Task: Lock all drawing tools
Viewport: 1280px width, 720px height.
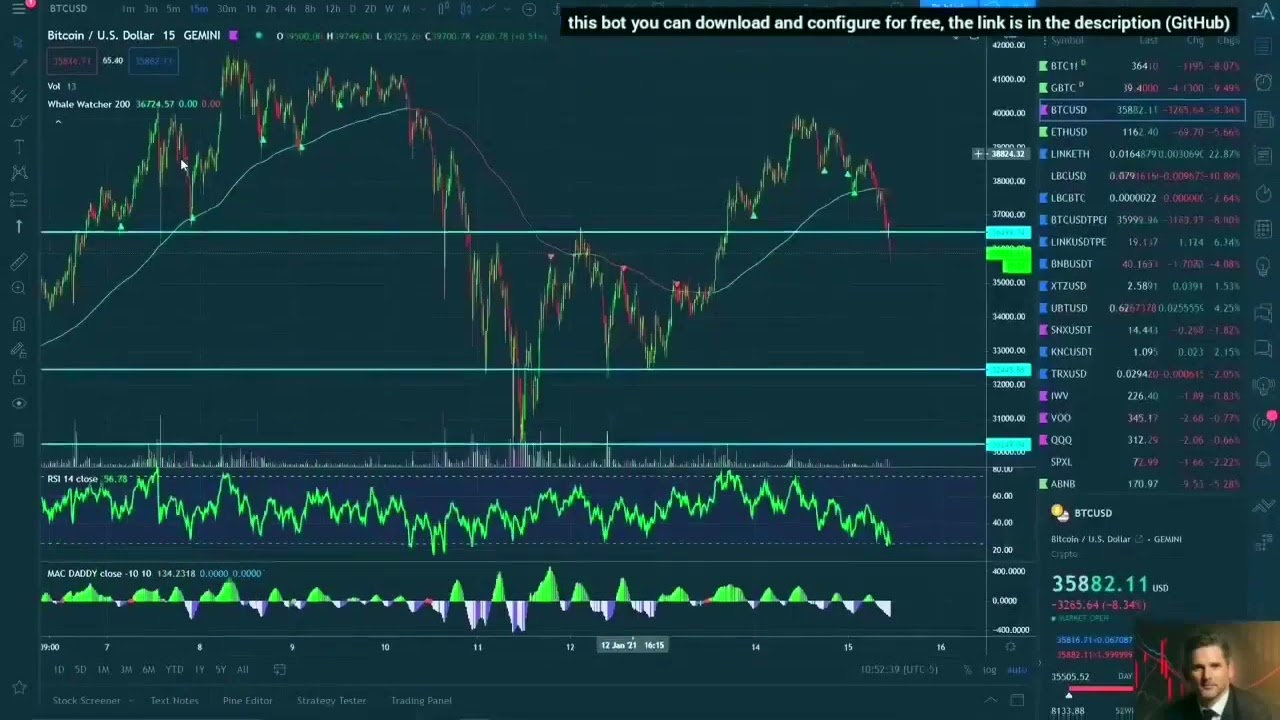Action: (18, 377)
